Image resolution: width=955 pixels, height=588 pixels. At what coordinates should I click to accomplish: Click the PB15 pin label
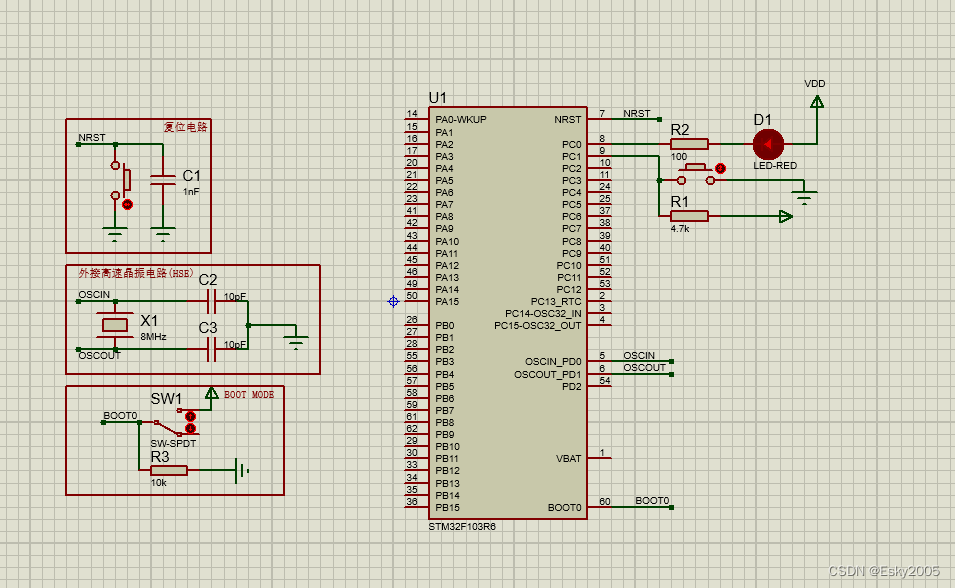447,507
